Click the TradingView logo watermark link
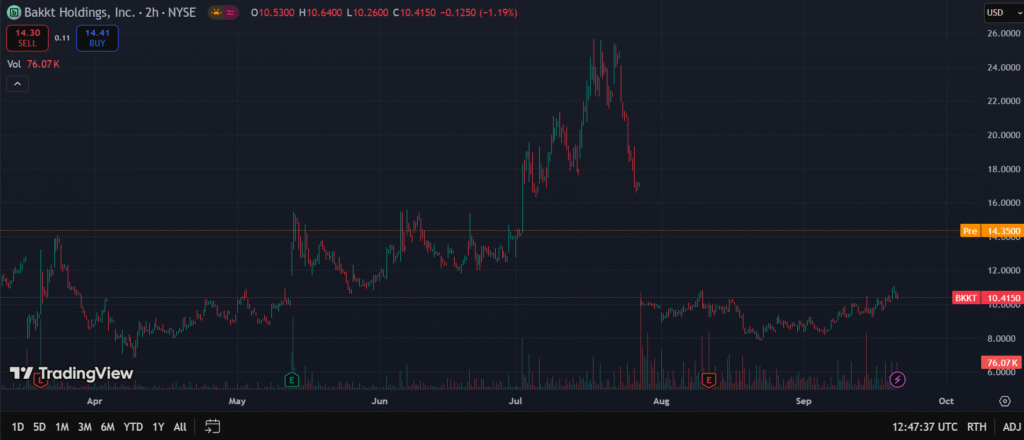The width and height of the screenshot is (1024, 440). (71, 373)
